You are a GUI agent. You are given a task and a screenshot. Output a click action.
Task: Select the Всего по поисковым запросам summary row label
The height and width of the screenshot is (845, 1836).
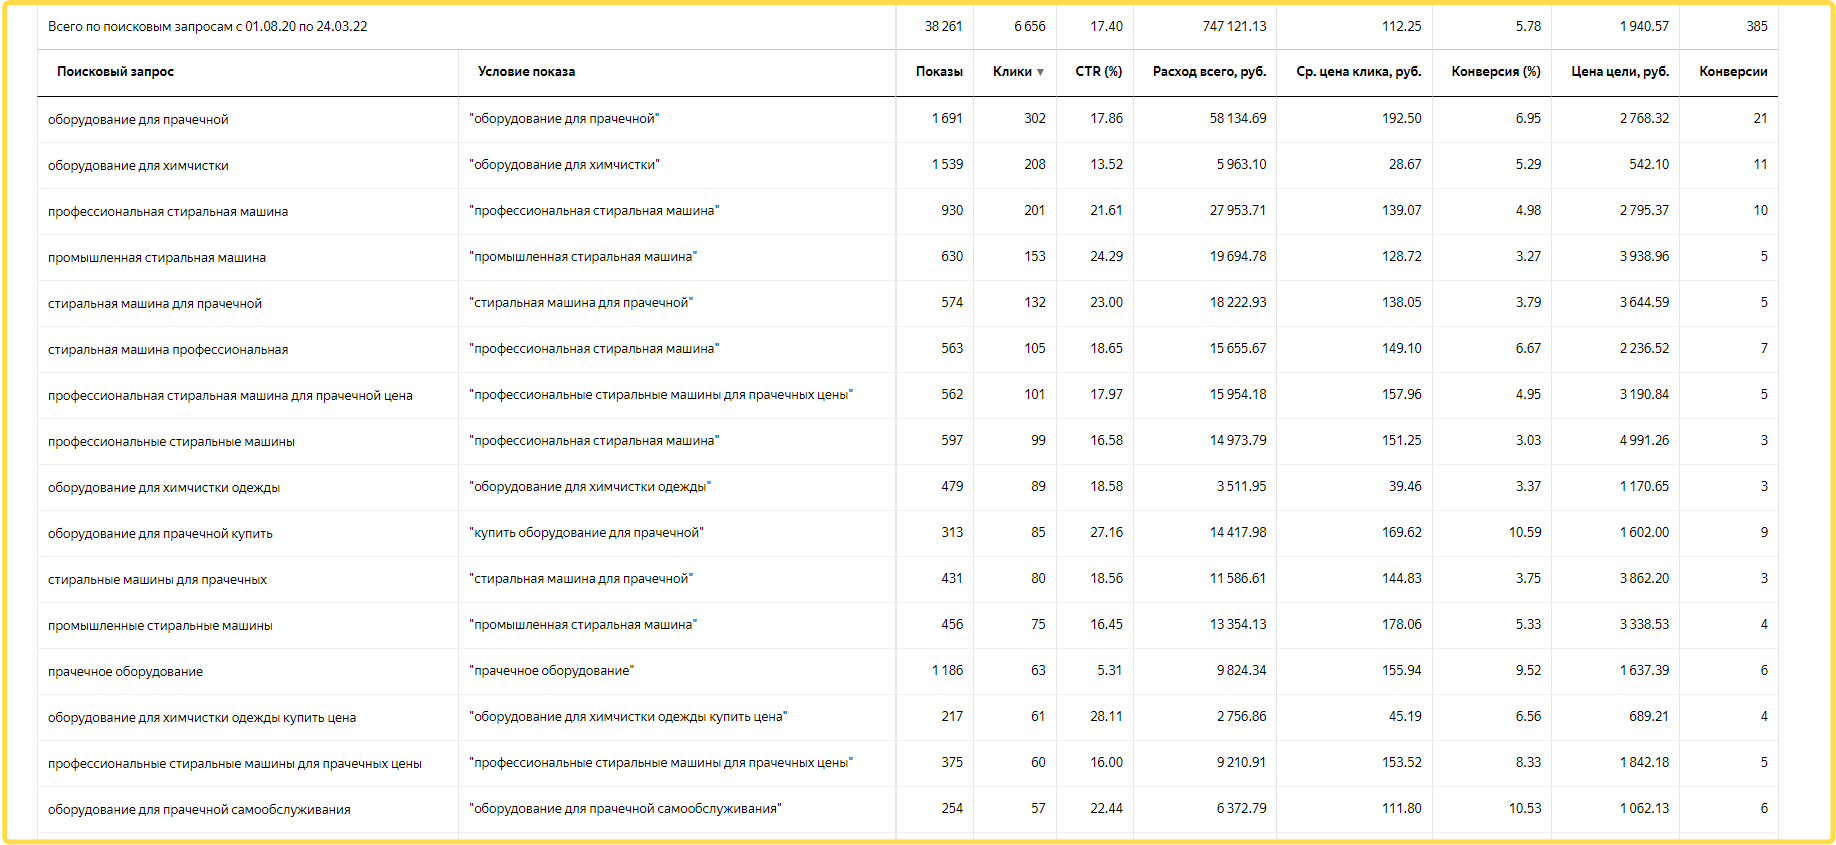coord(207,27)
